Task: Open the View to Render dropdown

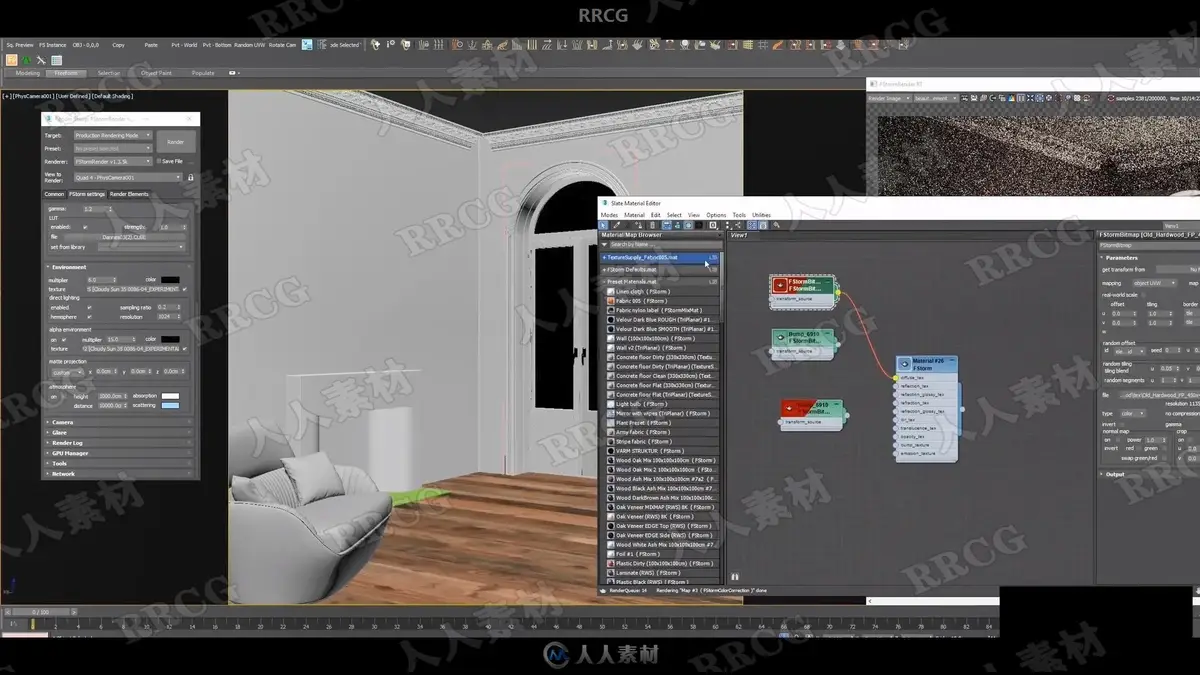Action: pos(129,178)
